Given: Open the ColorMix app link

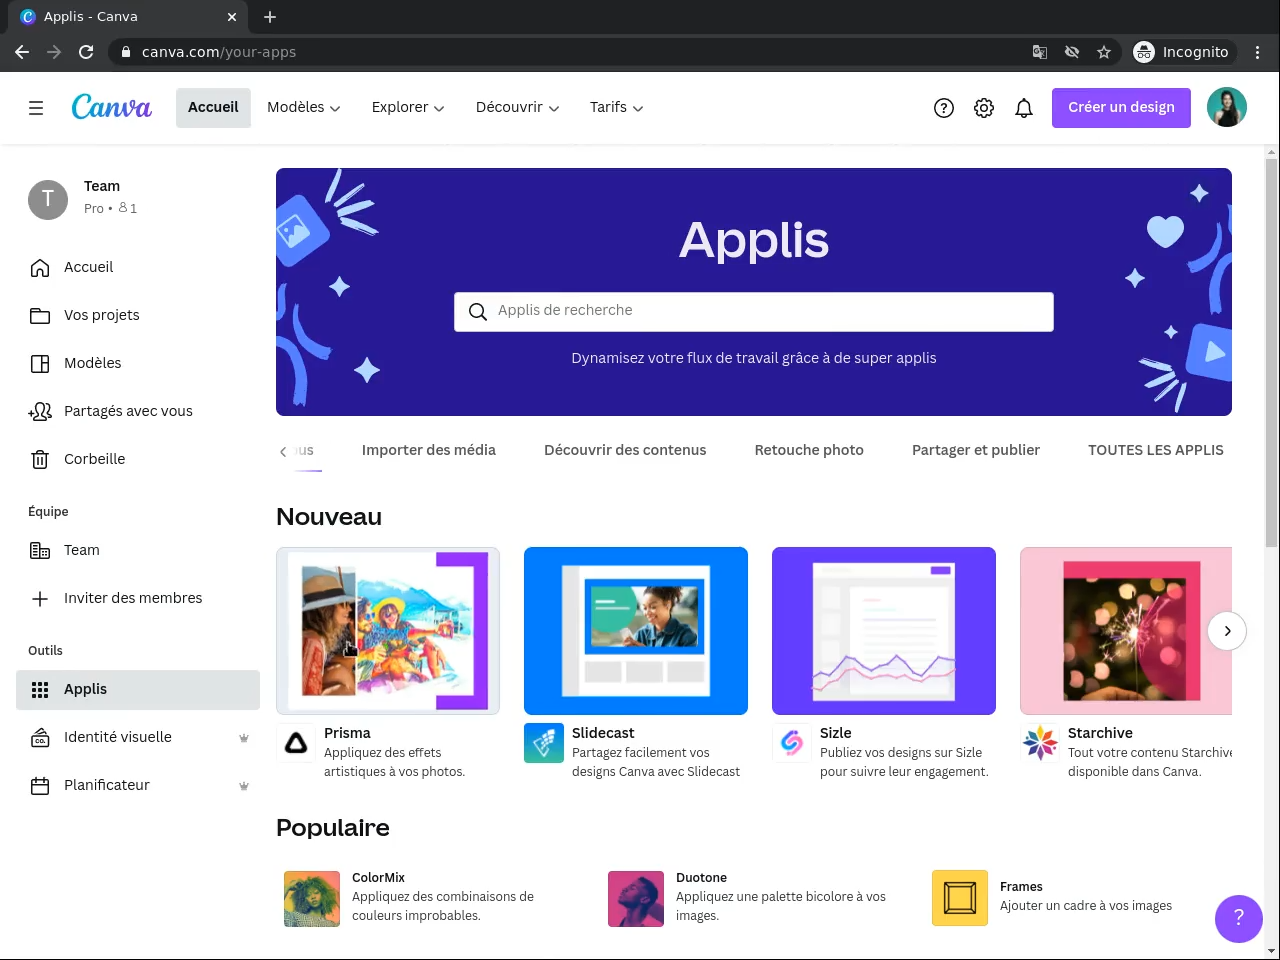Looking at the screenshot, I should [x=378, y=878].
